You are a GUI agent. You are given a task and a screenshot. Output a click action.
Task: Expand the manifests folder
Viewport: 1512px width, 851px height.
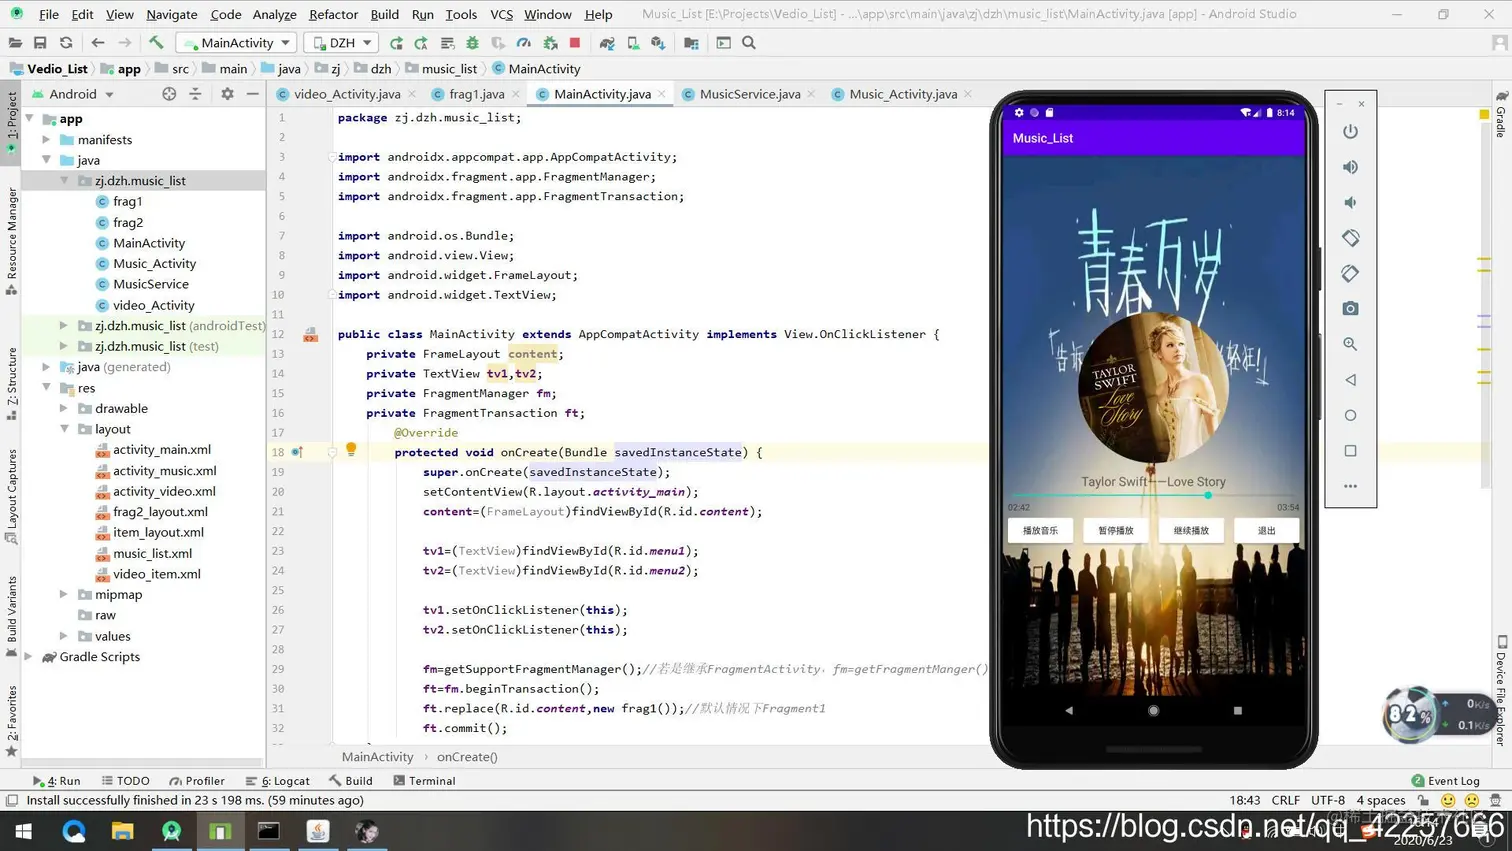pos(47,140)
